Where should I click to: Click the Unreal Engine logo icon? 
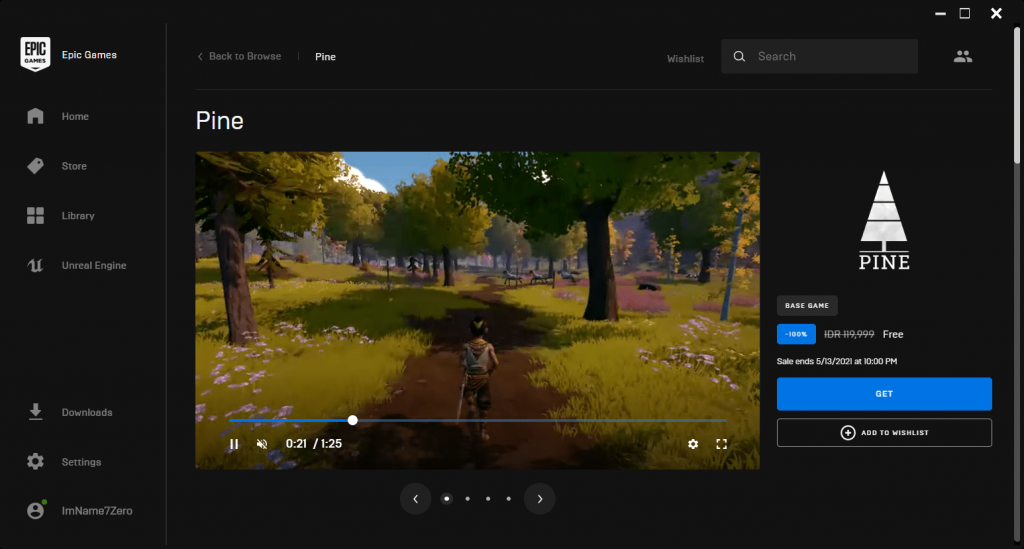pos(35,265)
